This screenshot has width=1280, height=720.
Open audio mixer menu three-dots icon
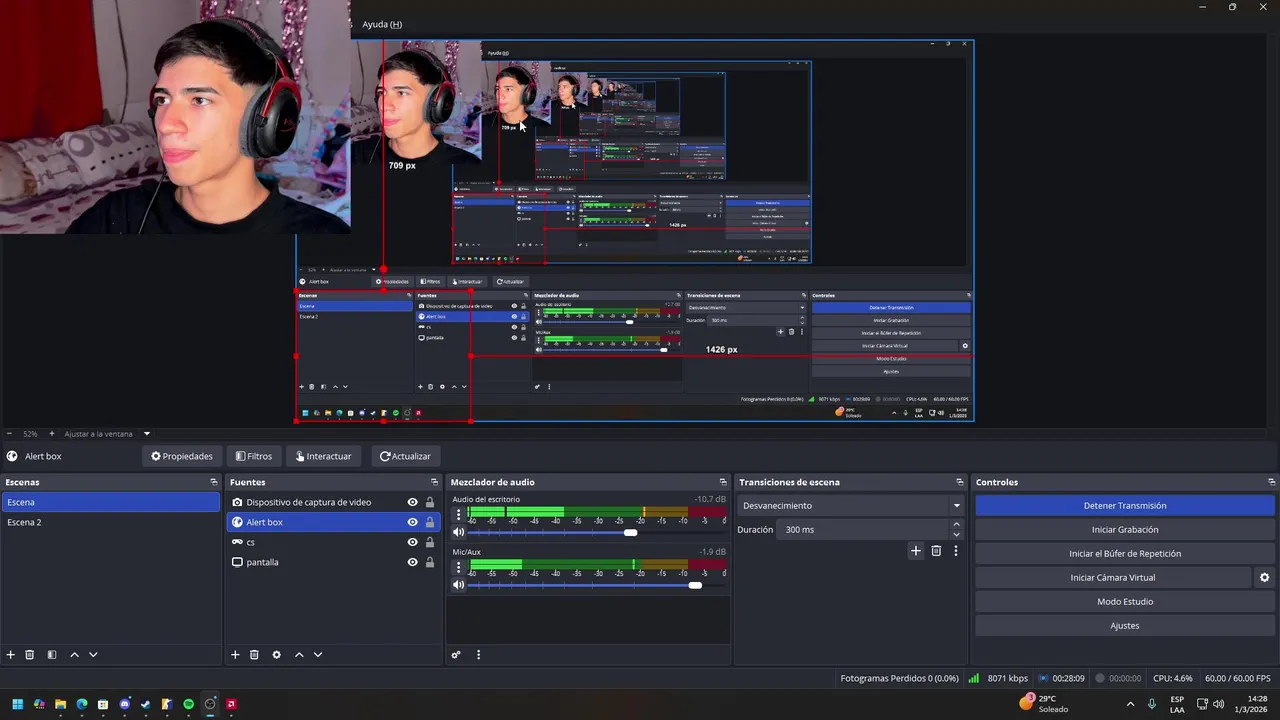(478, 655)
